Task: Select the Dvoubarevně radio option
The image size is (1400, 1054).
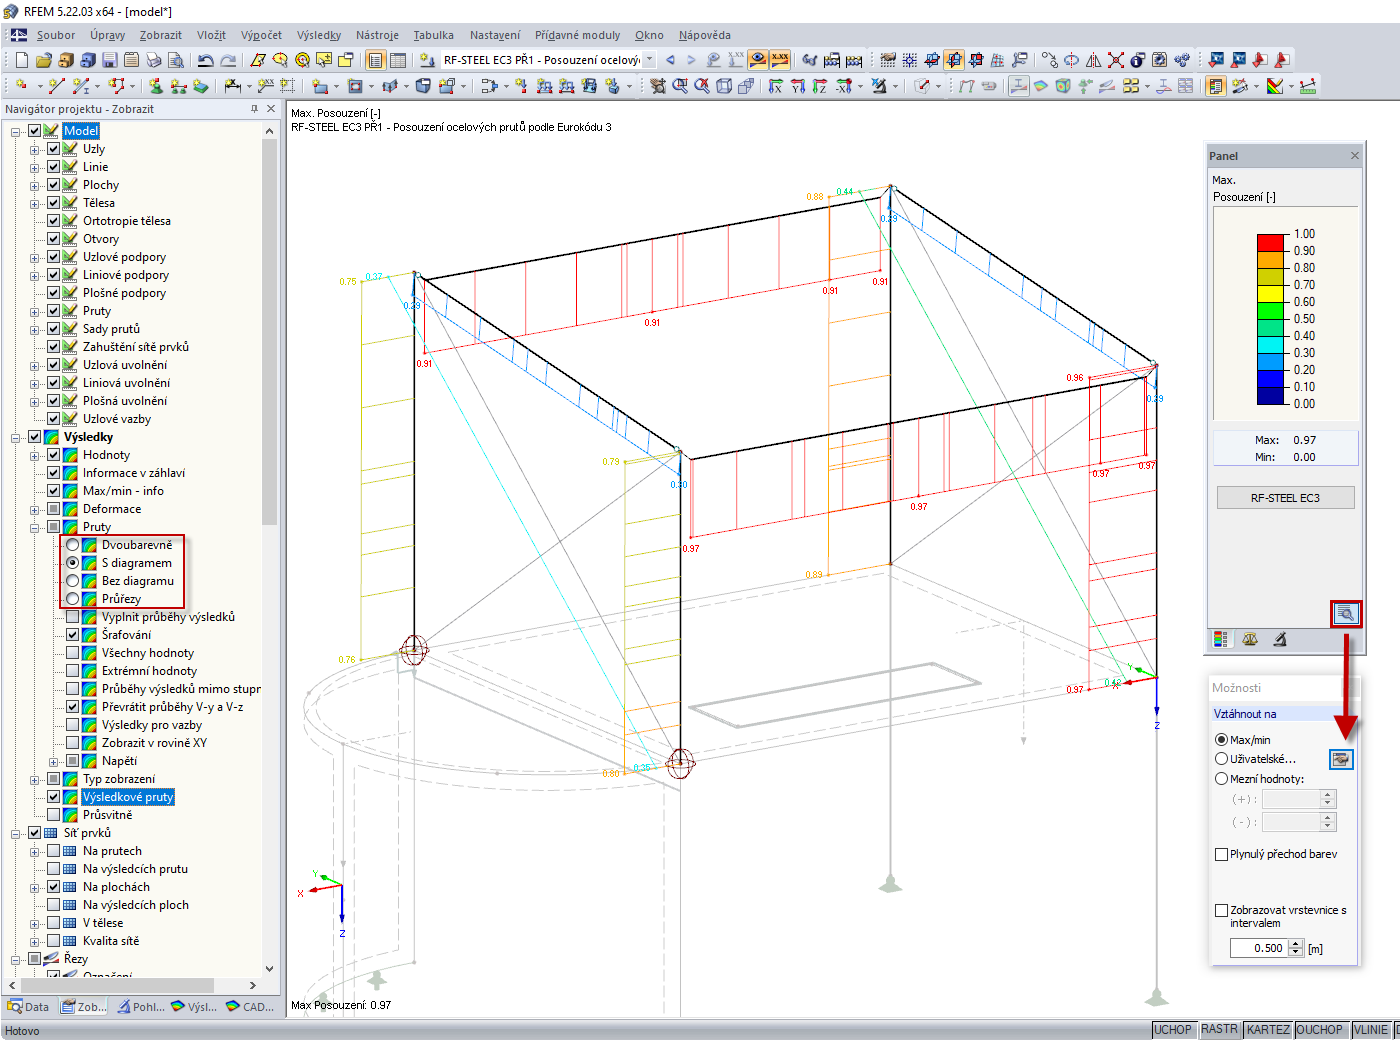Action: point(73,545)
